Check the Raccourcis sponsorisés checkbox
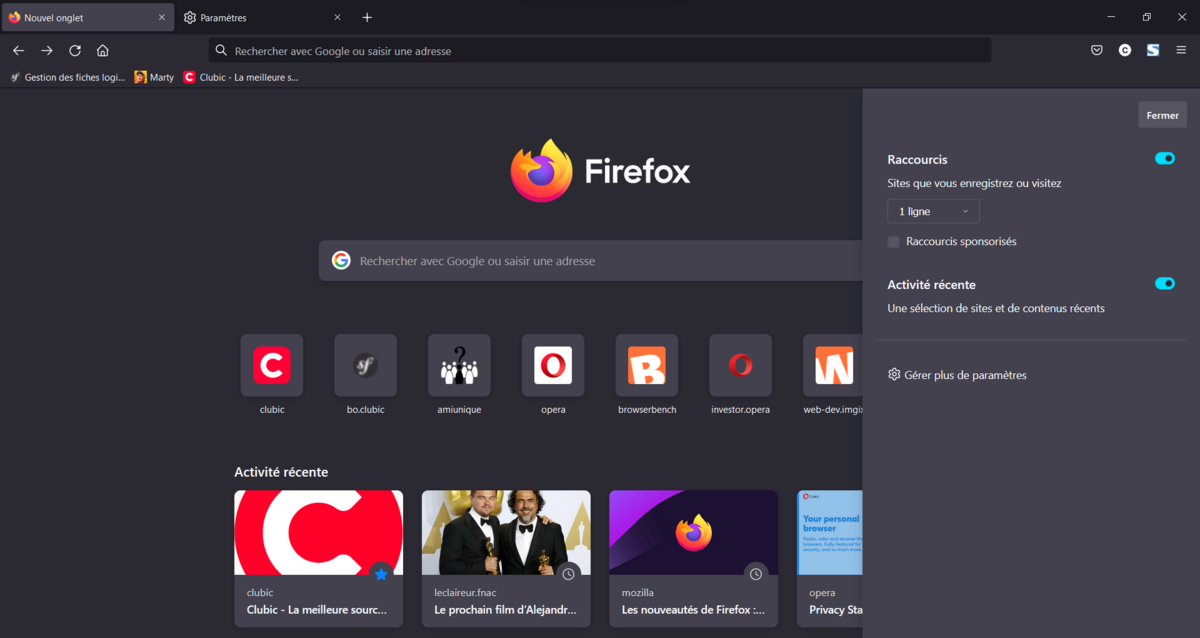The image size is (1200, 638). coord(894,242)
